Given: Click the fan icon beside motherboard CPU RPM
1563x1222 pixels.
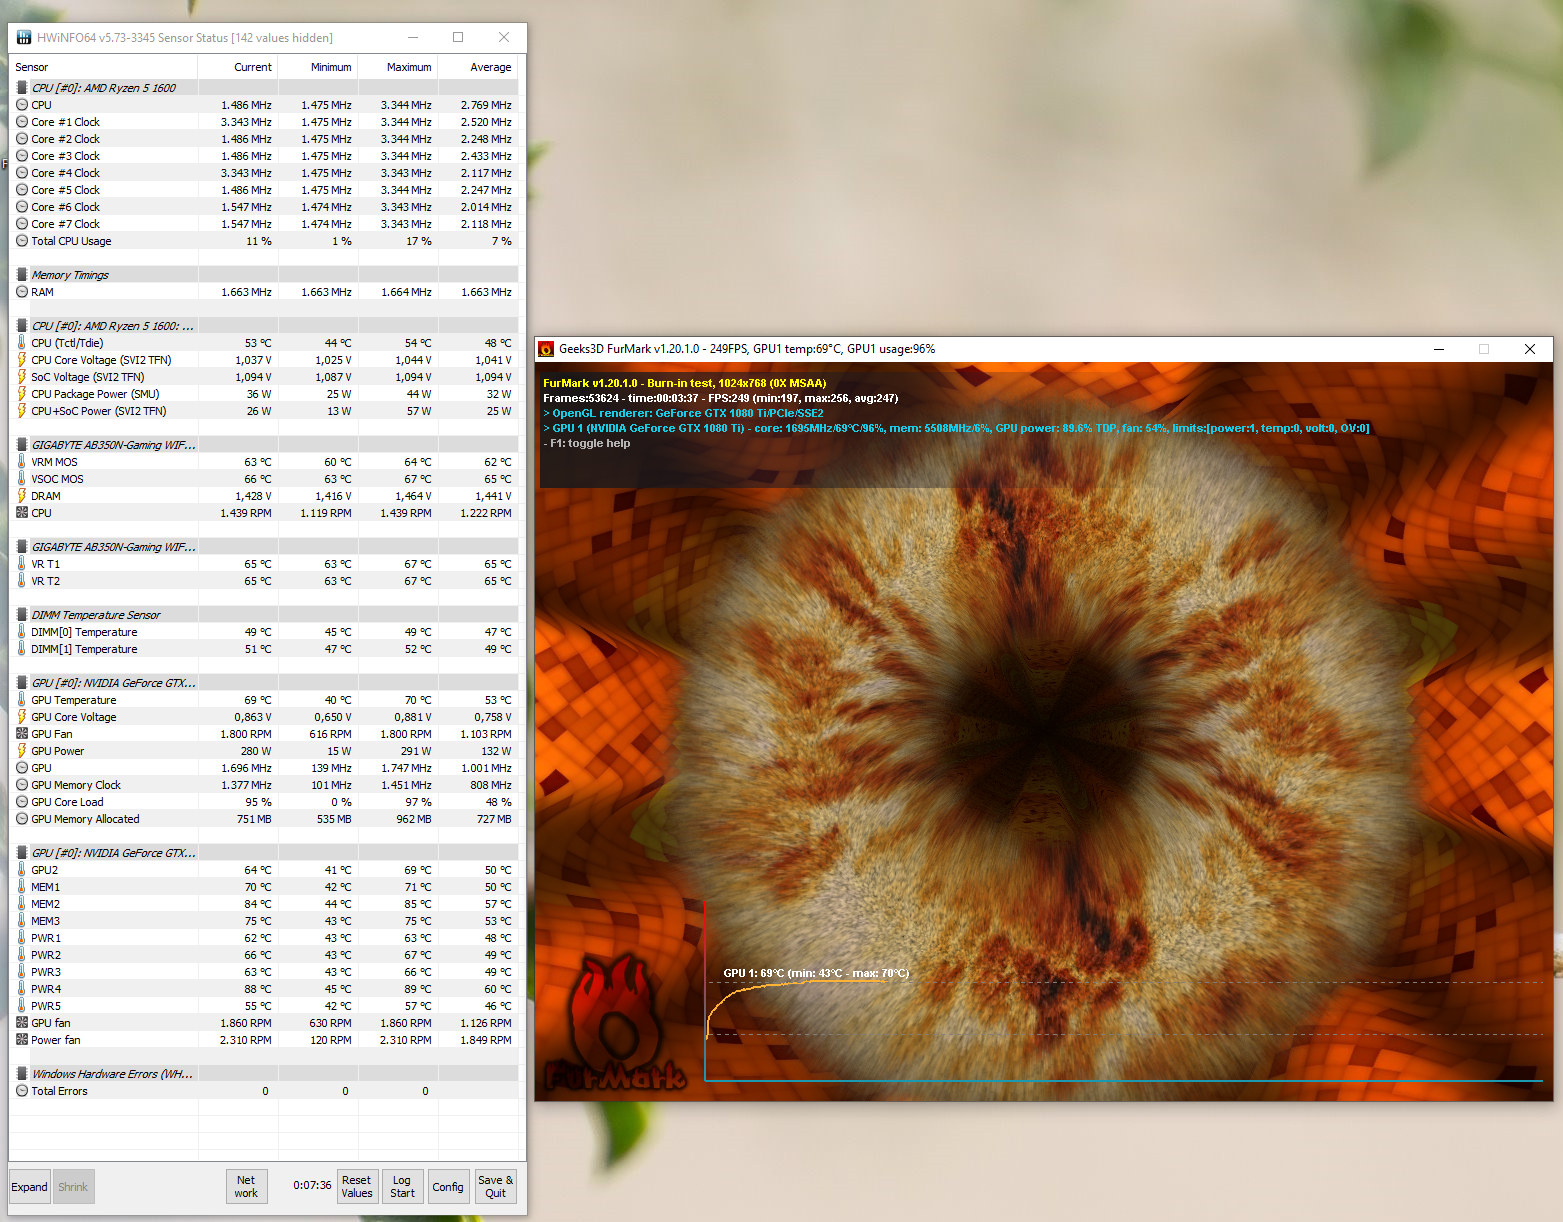Looking at the screenshot, I should 22,513.
